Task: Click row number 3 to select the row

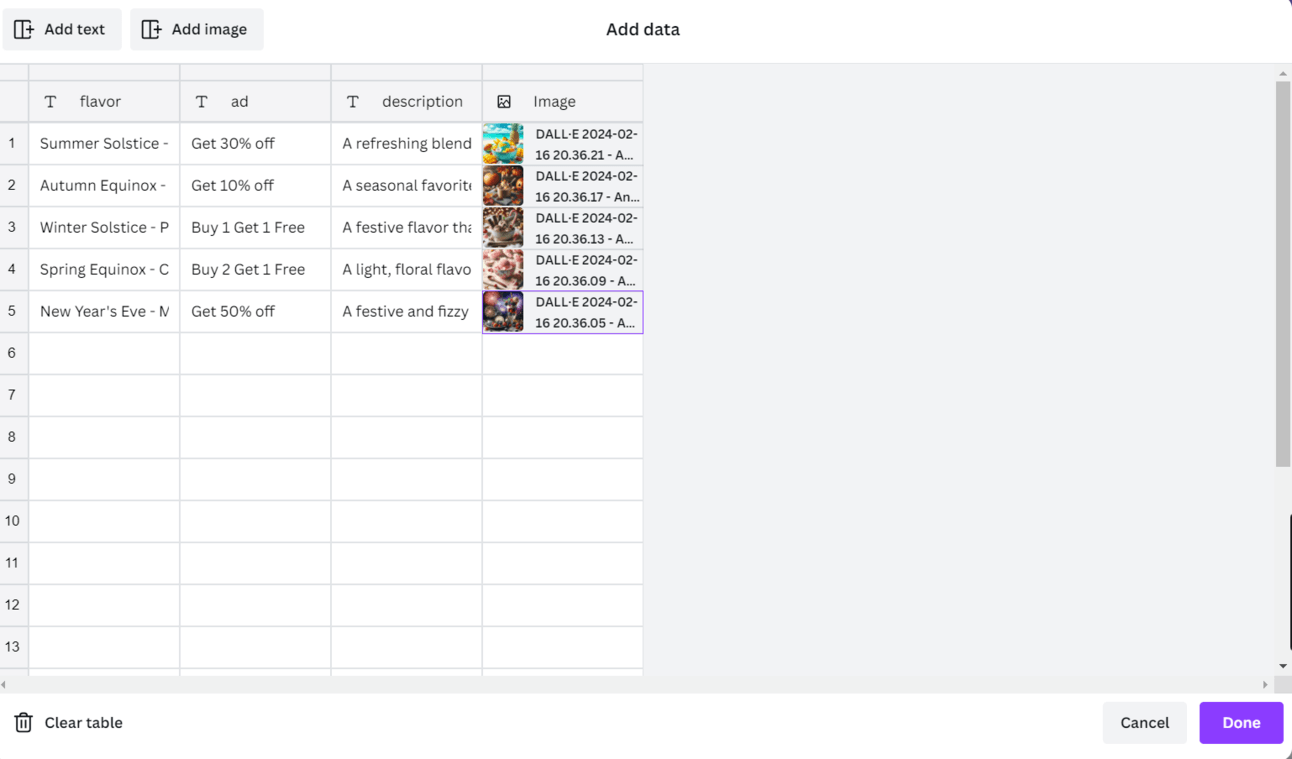Action: pos(12,227)
